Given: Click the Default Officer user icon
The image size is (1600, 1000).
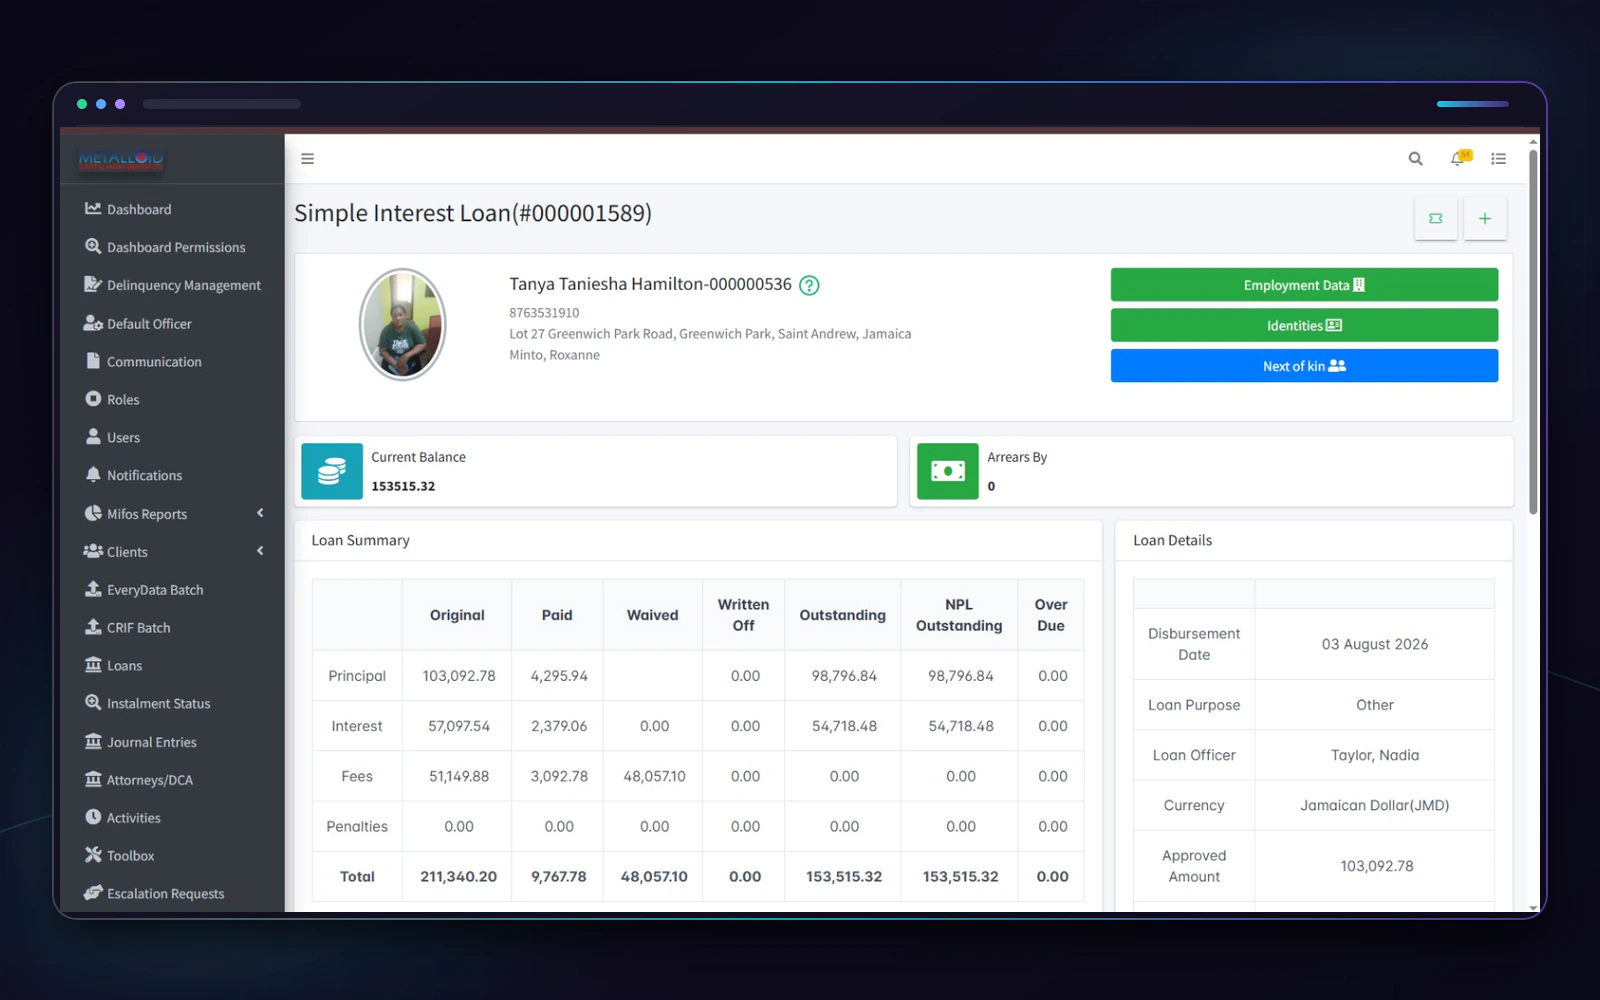Looking at the screenshot, I should (93, 323).
